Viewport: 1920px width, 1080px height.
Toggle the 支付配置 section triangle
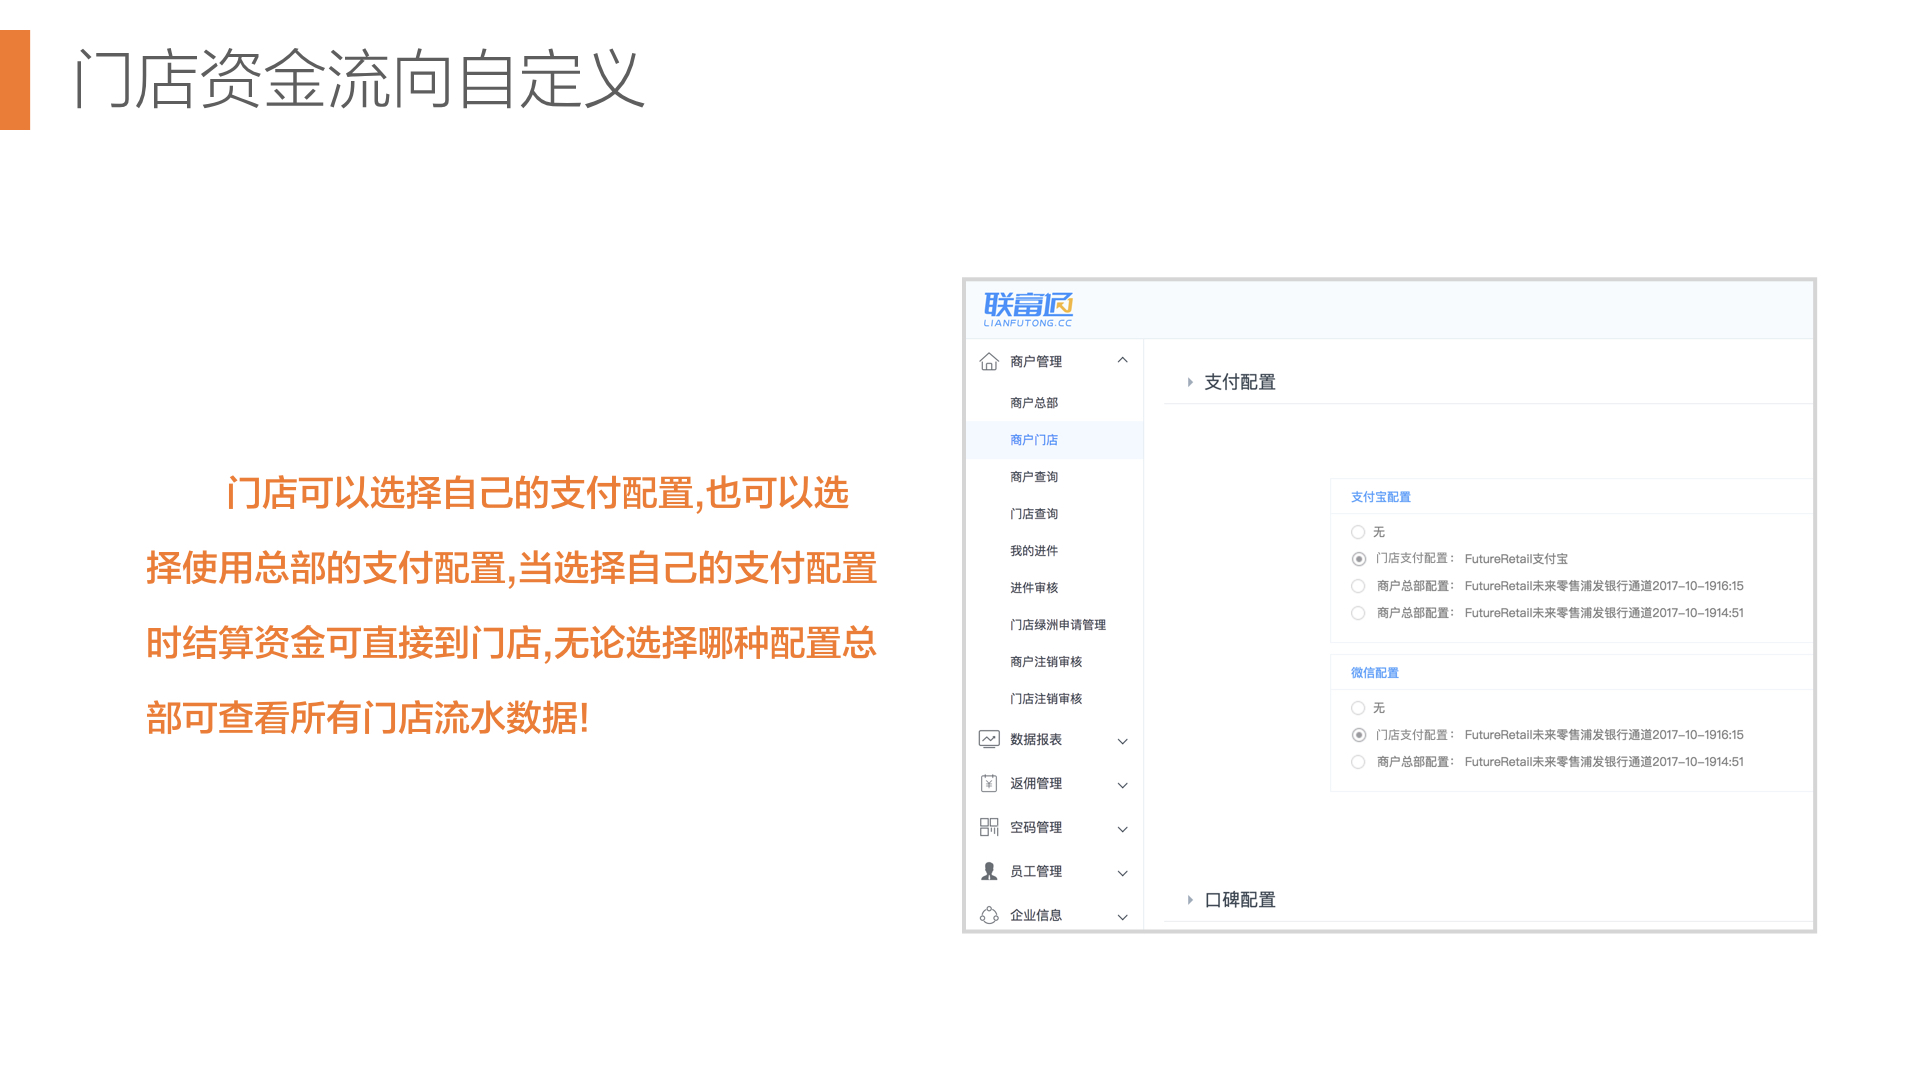[1190, 382]
